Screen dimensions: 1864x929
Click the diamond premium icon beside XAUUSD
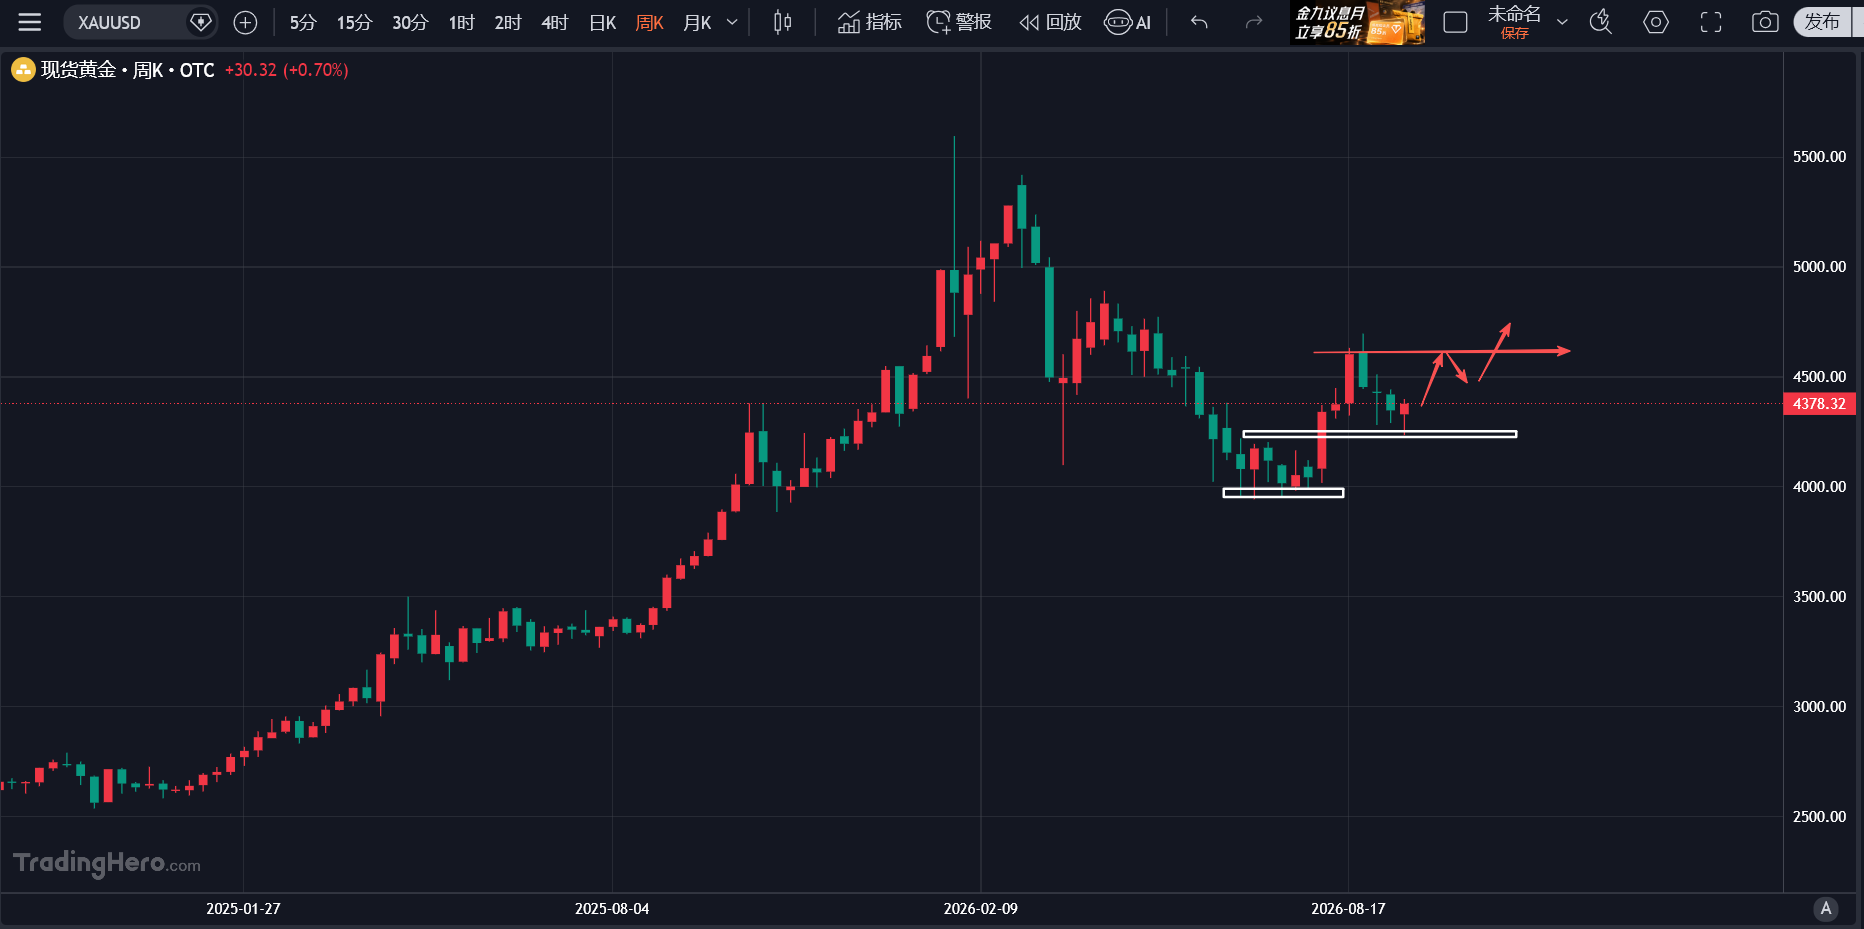point(201,22)
